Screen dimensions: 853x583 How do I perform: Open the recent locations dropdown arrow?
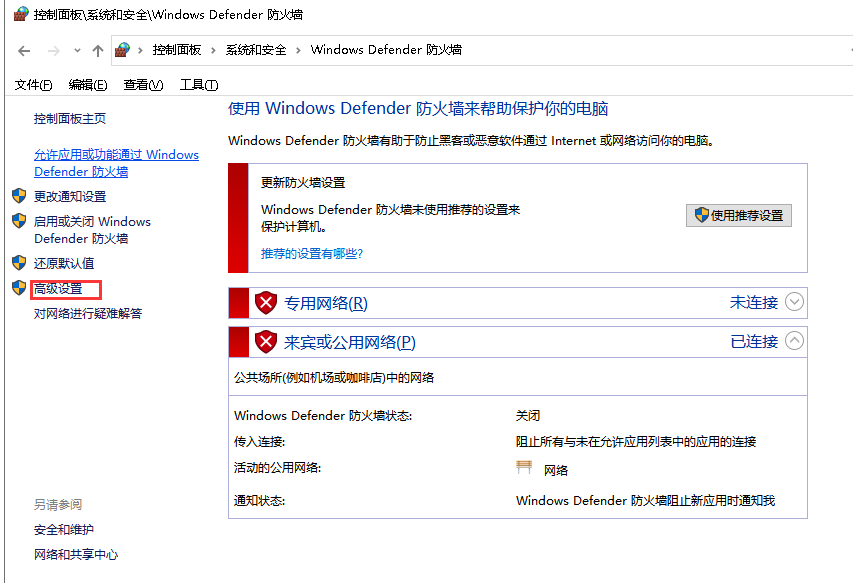pyautogui.click(x=77, y=51)
